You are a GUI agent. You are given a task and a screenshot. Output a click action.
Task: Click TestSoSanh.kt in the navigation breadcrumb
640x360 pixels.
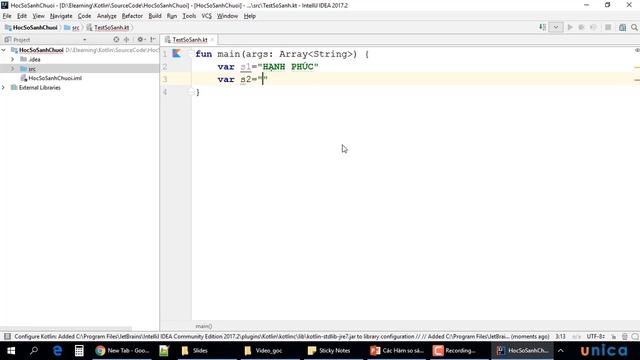point(108,28)
